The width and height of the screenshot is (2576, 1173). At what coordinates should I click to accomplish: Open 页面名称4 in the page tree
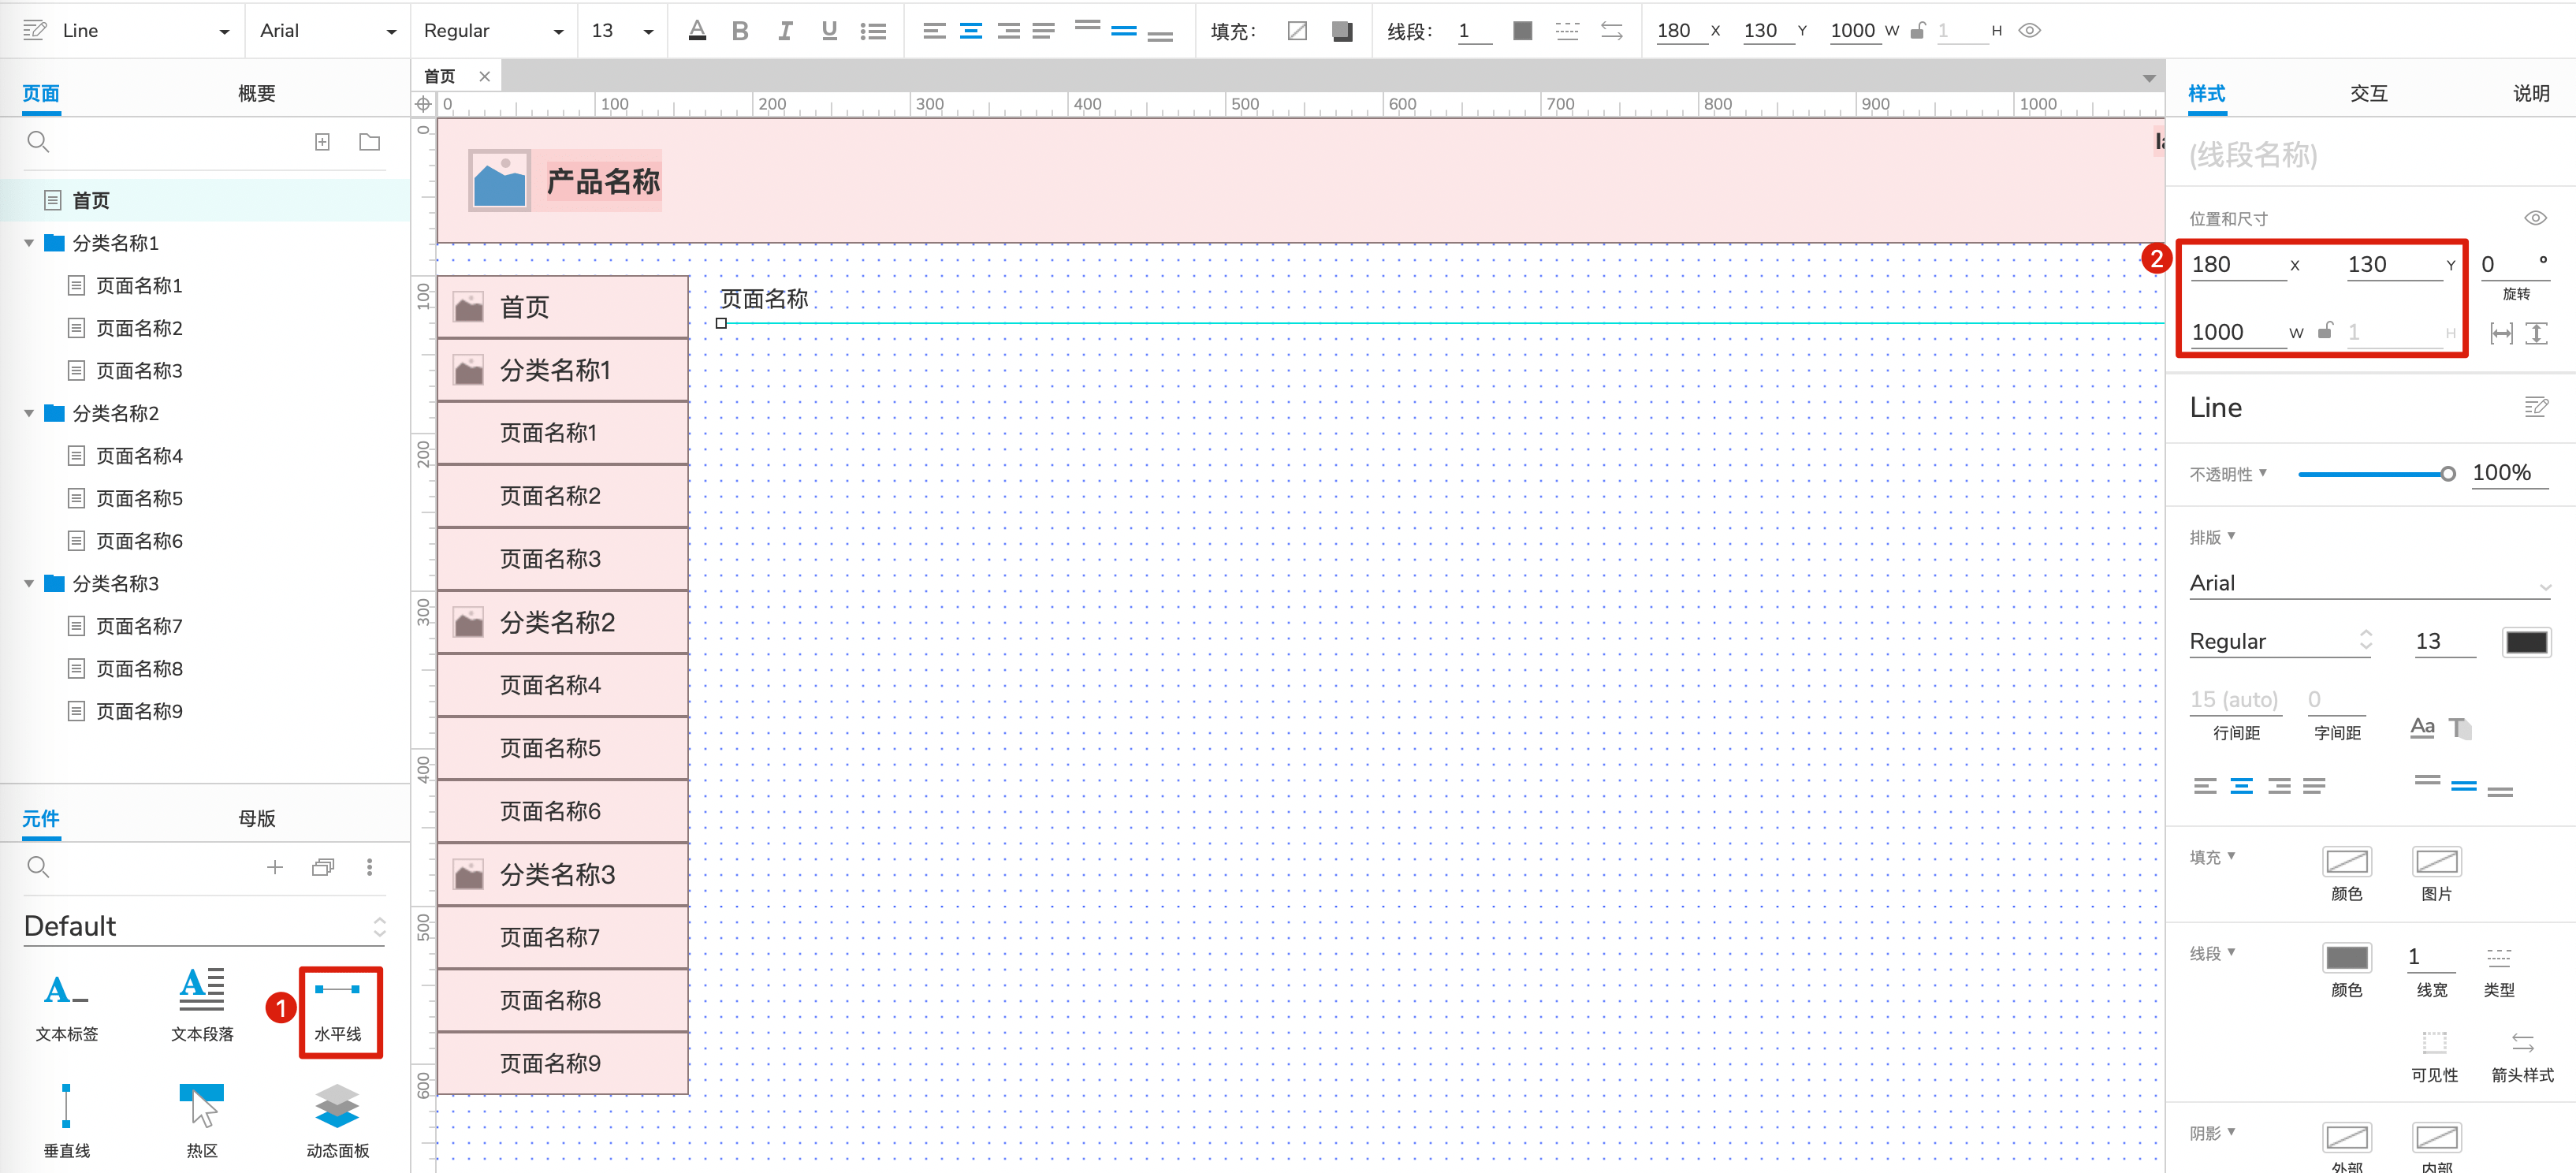tap(139, 456)
